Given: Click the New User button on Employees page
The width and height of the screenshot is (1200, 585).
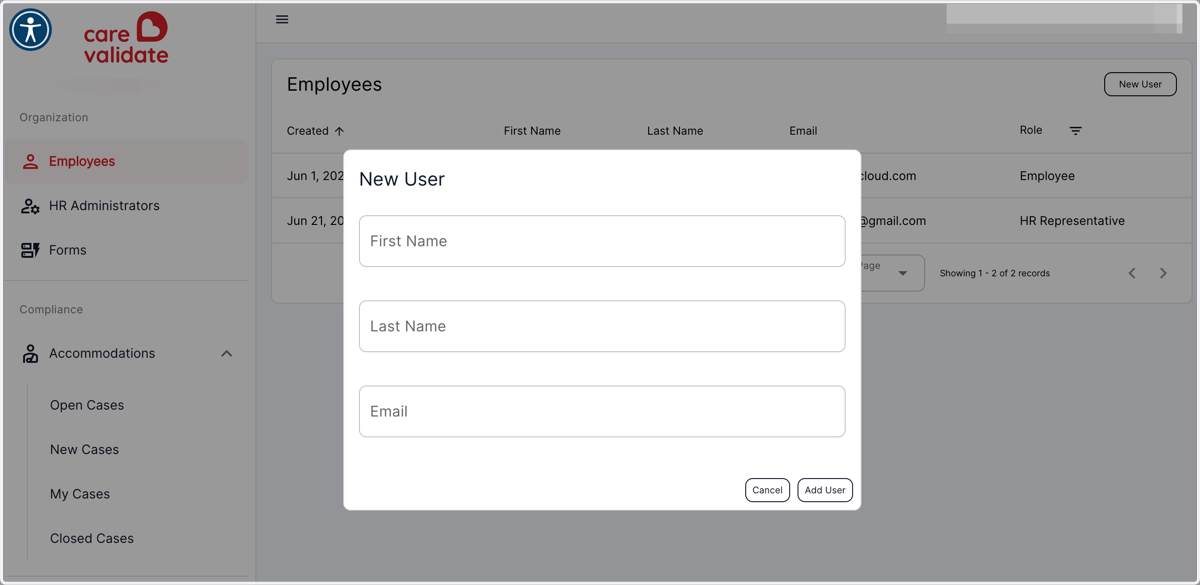Looking at the screenshot, I should click(x=1140, y=84).
